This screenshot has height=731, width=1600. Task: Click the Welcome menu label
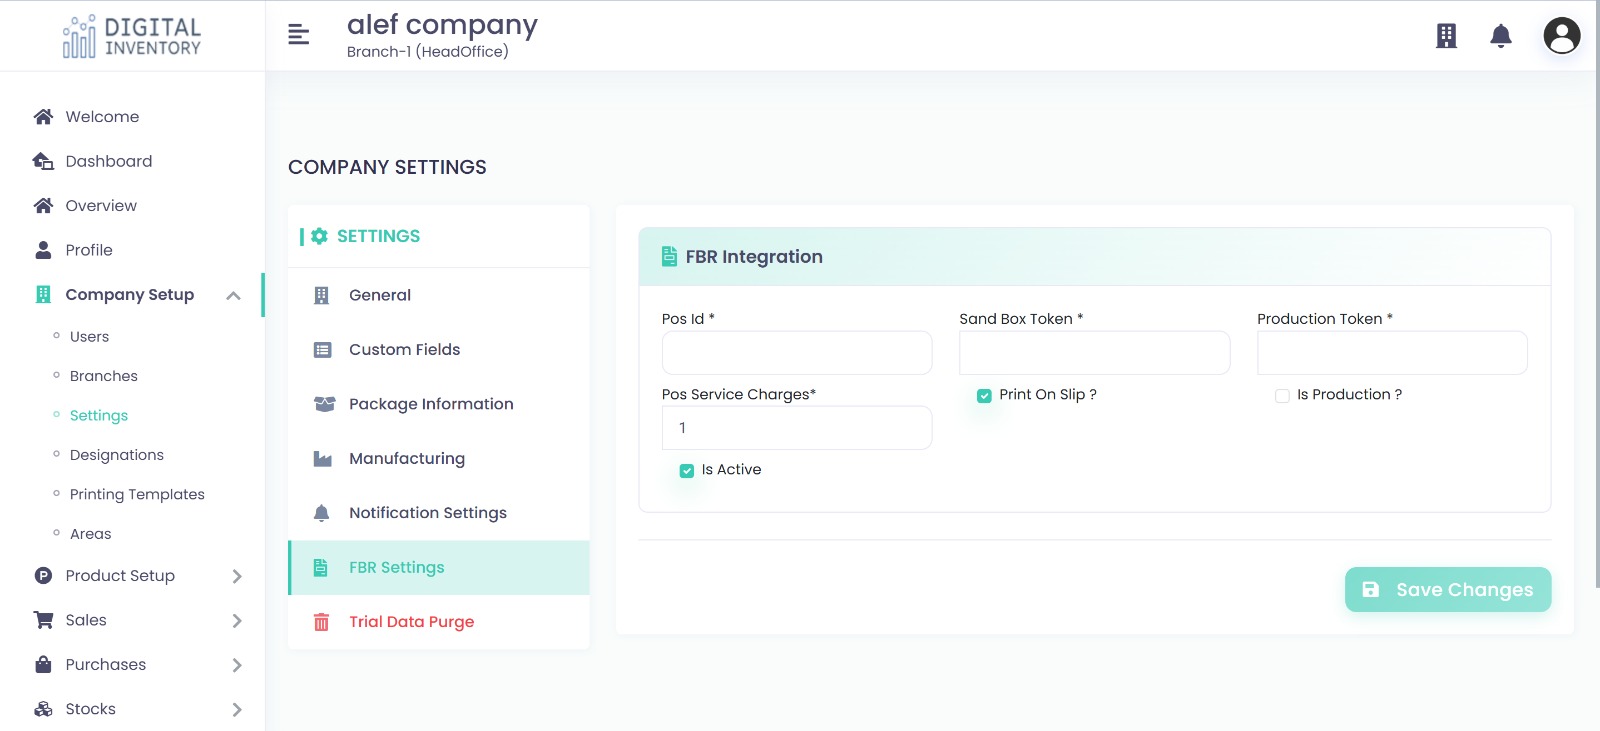click(x=102, y=117)
